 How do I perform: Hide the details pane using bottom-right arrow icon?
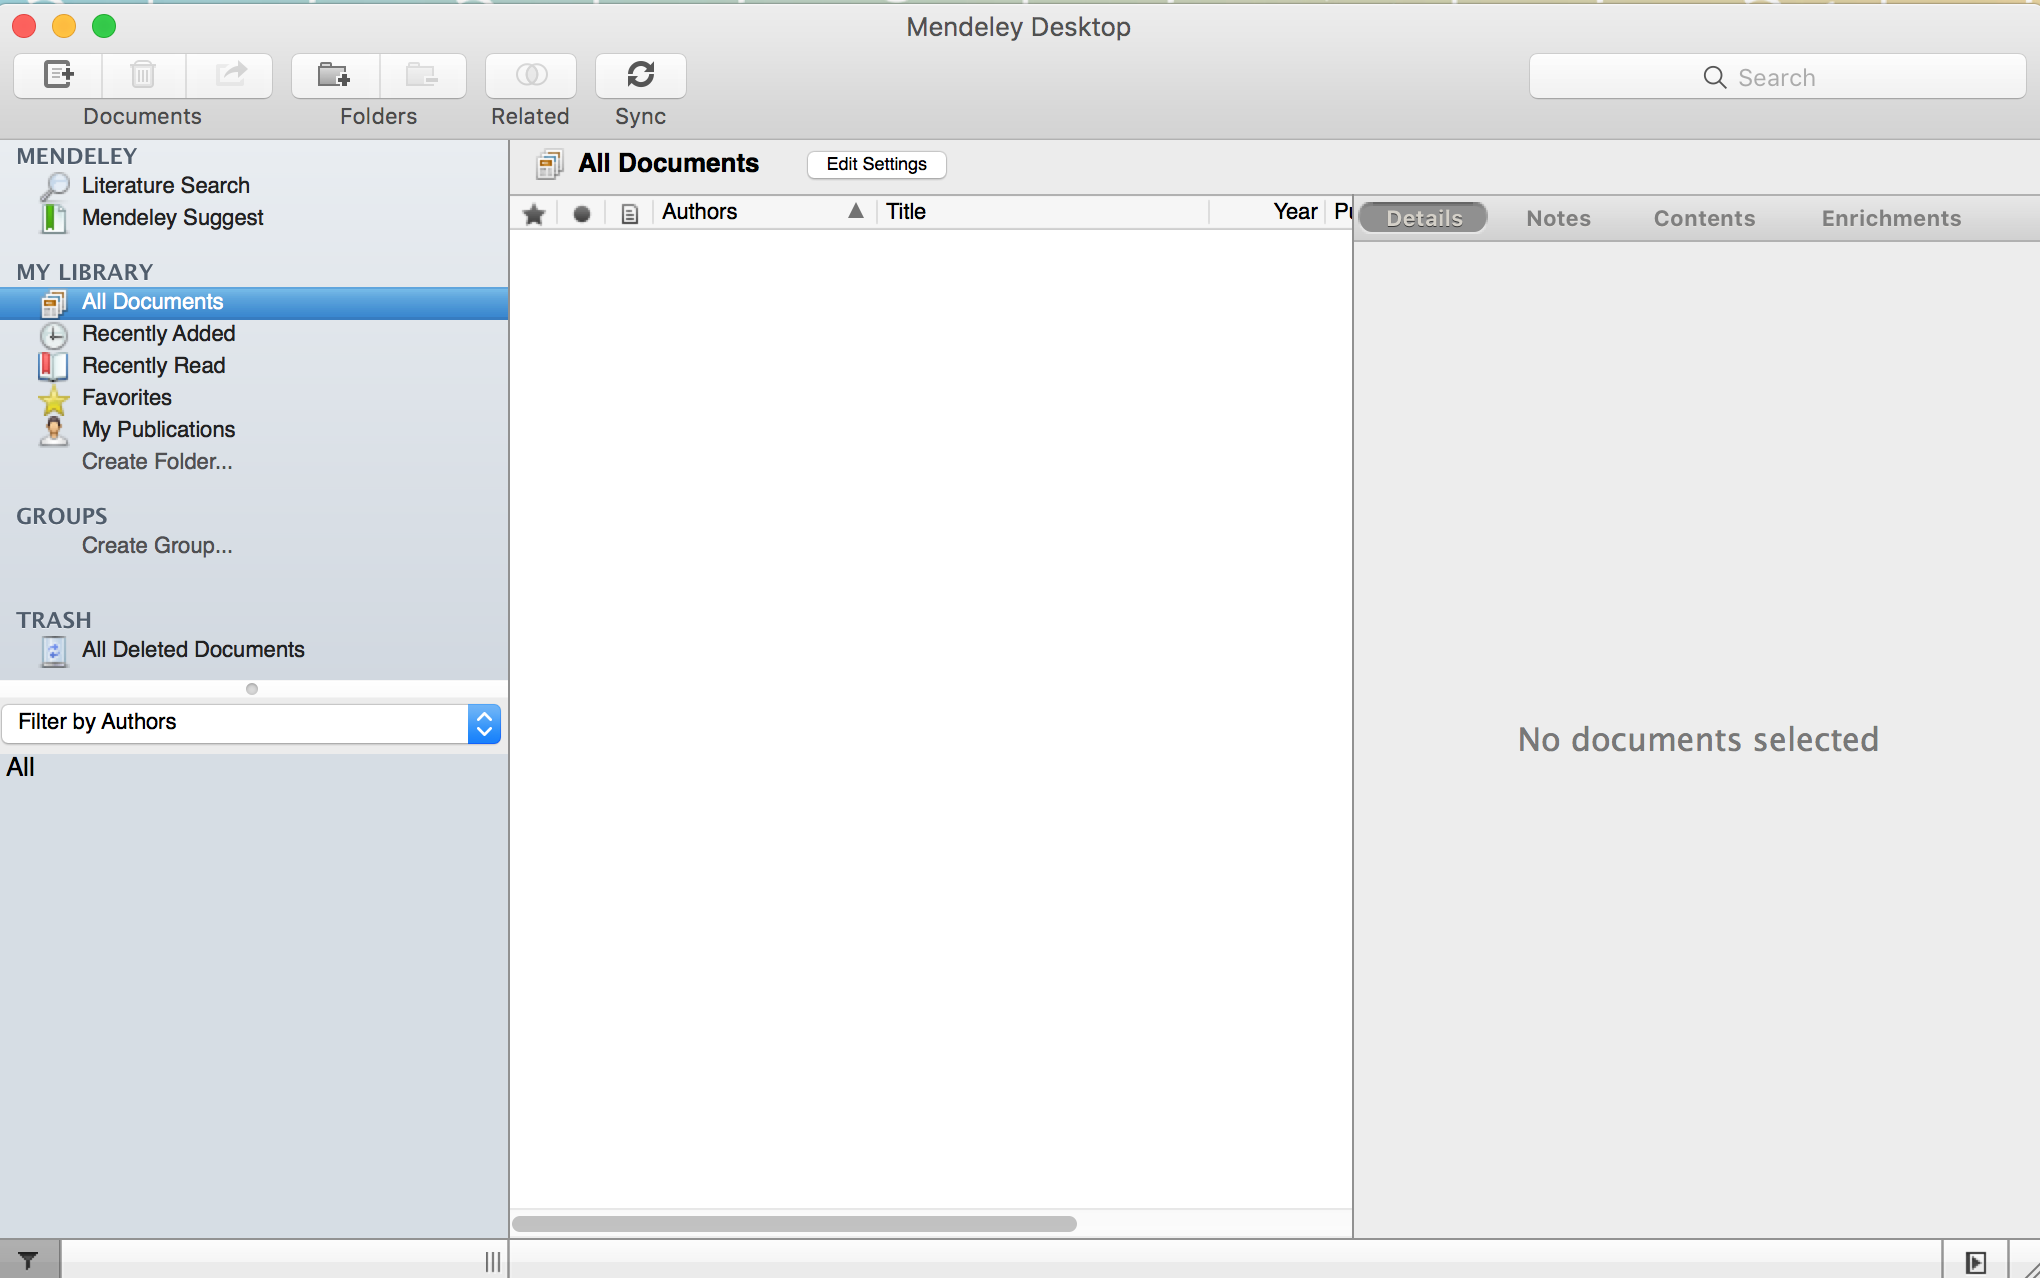[1976, 1262]
